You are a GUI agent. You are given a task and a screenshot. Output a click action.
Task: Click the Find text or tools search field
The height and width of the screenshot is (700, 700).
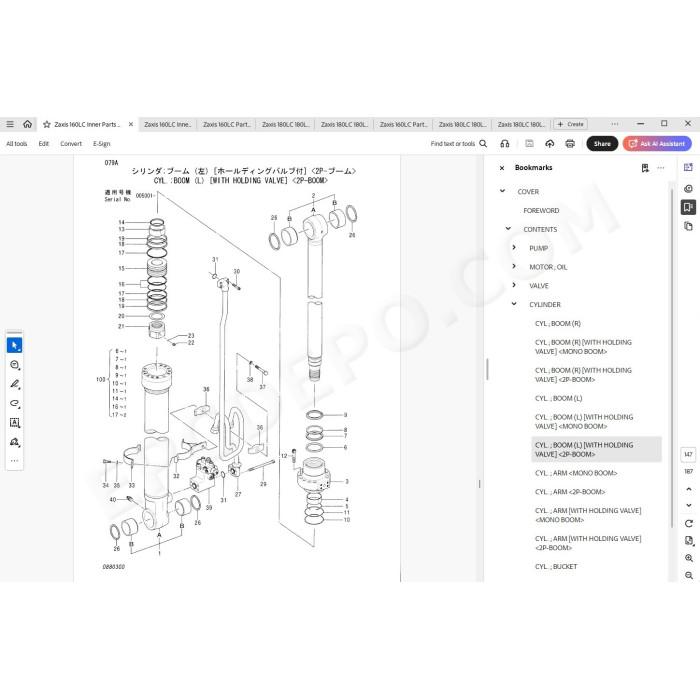pos(453,144)
